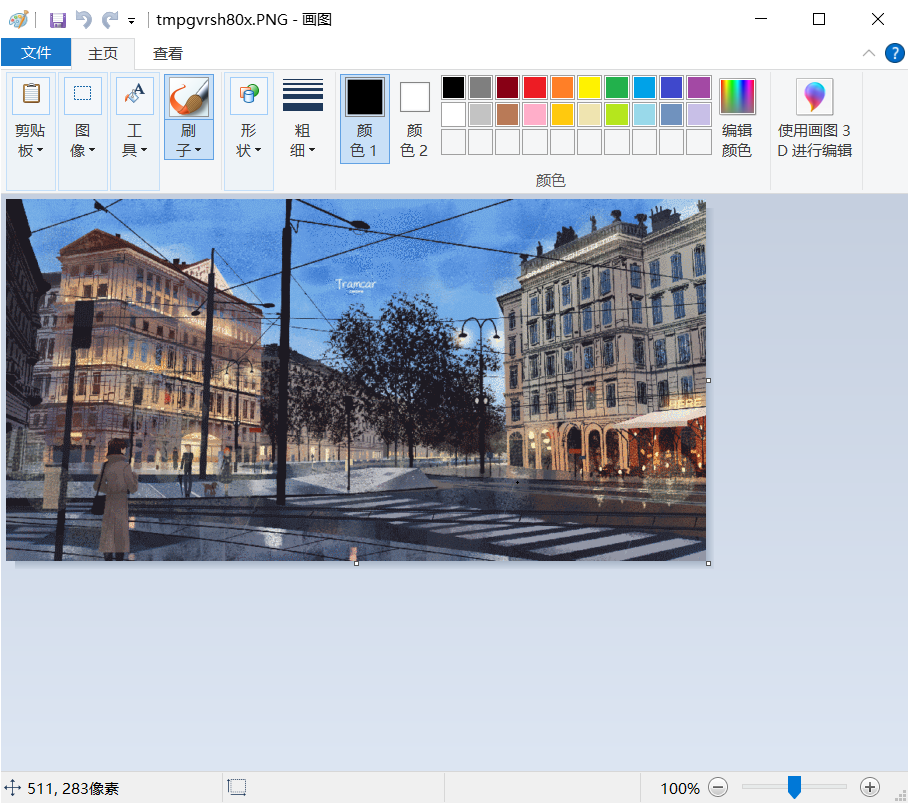This screenshot has height=804, width=909.
Task: Click the canvas right-edge resize handle
Action: [x=708, y=381]
